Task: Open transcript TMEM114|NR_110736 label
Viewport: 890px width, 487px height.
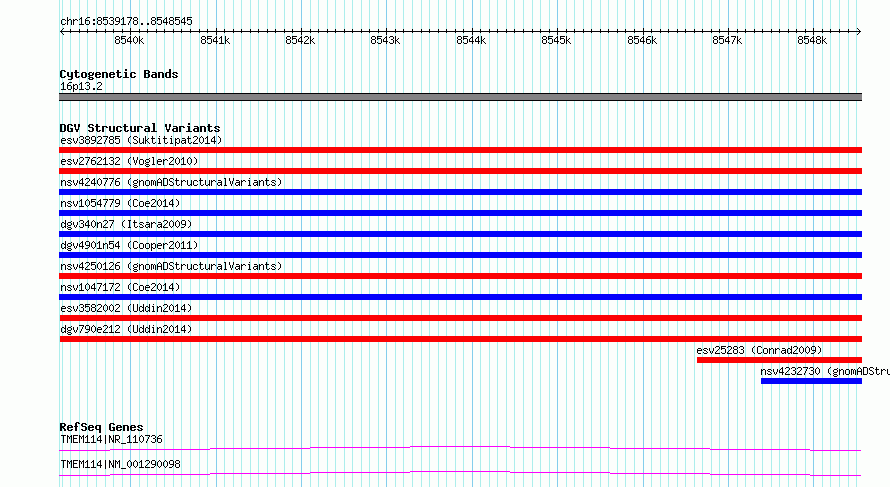Action: 111,439
